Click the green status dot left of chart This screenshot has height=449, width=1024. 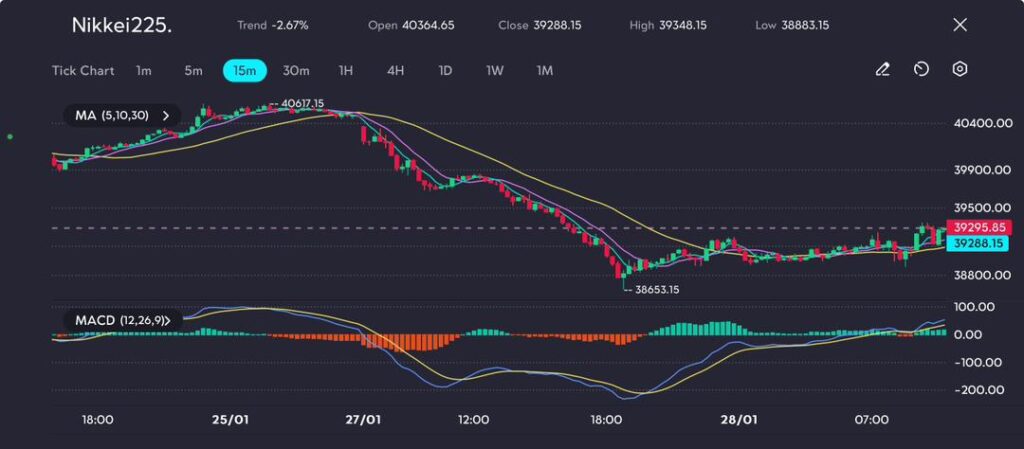[10, 136]
